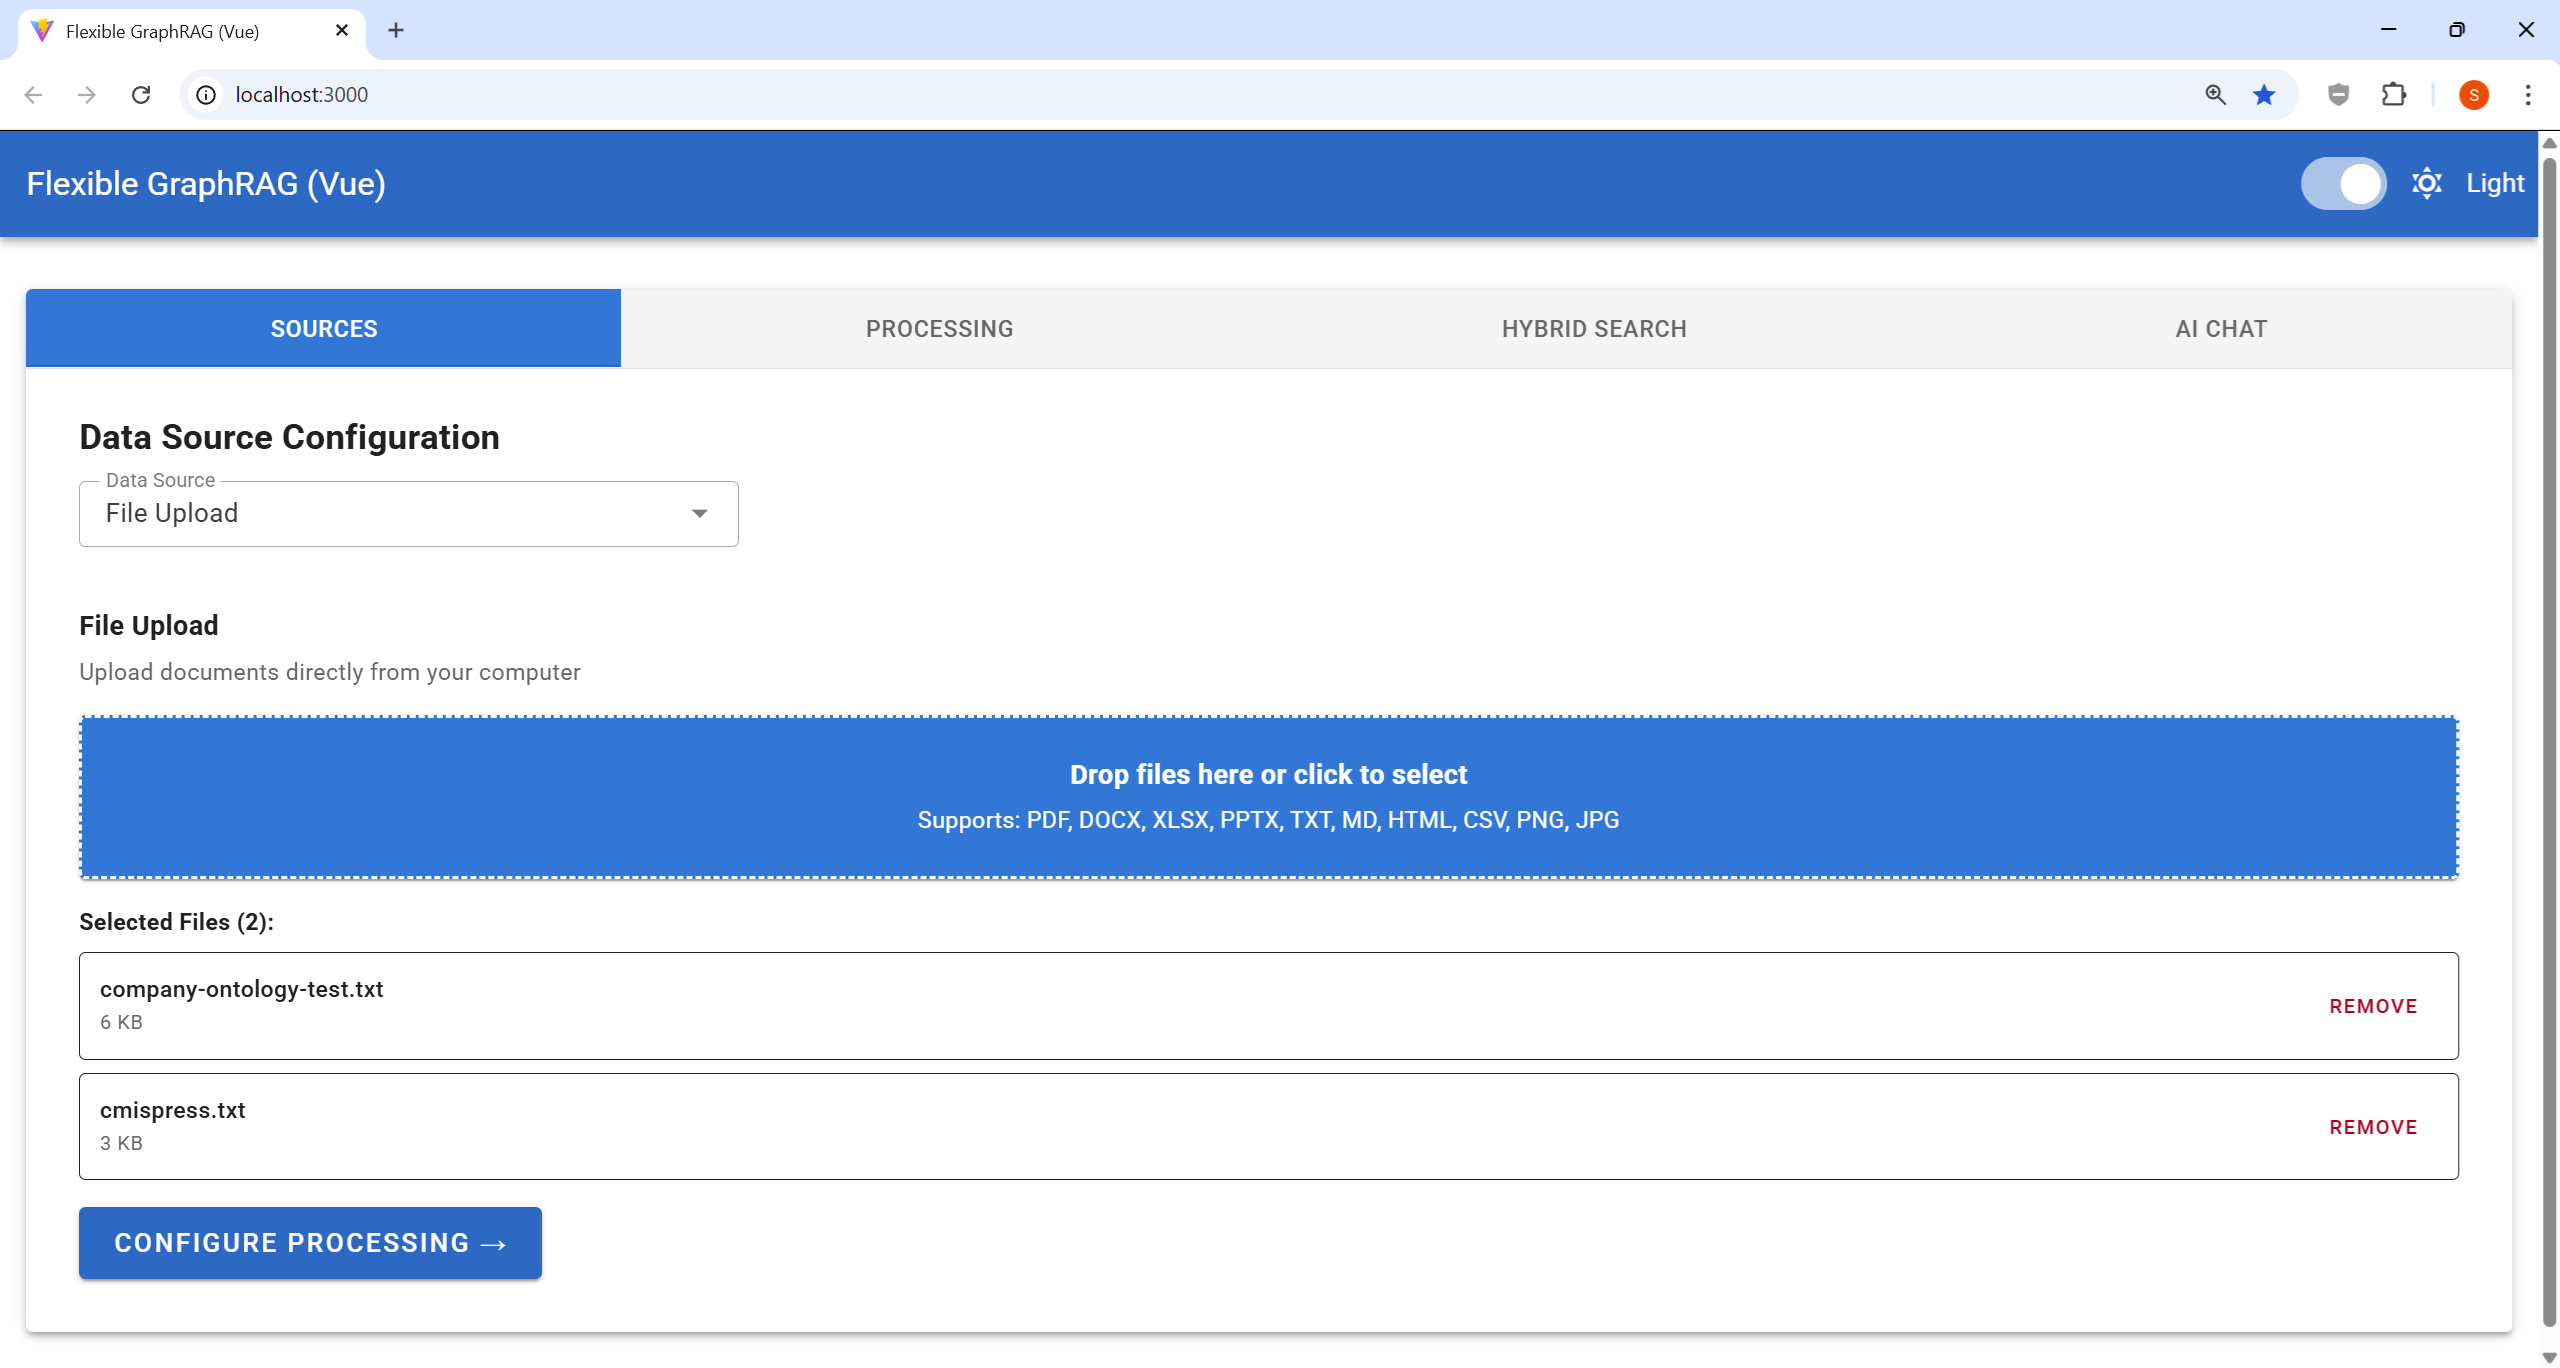Click the blue bookmark star icon
The width and height of the screenshot is (2560, 1368).
click(2264, 95)
